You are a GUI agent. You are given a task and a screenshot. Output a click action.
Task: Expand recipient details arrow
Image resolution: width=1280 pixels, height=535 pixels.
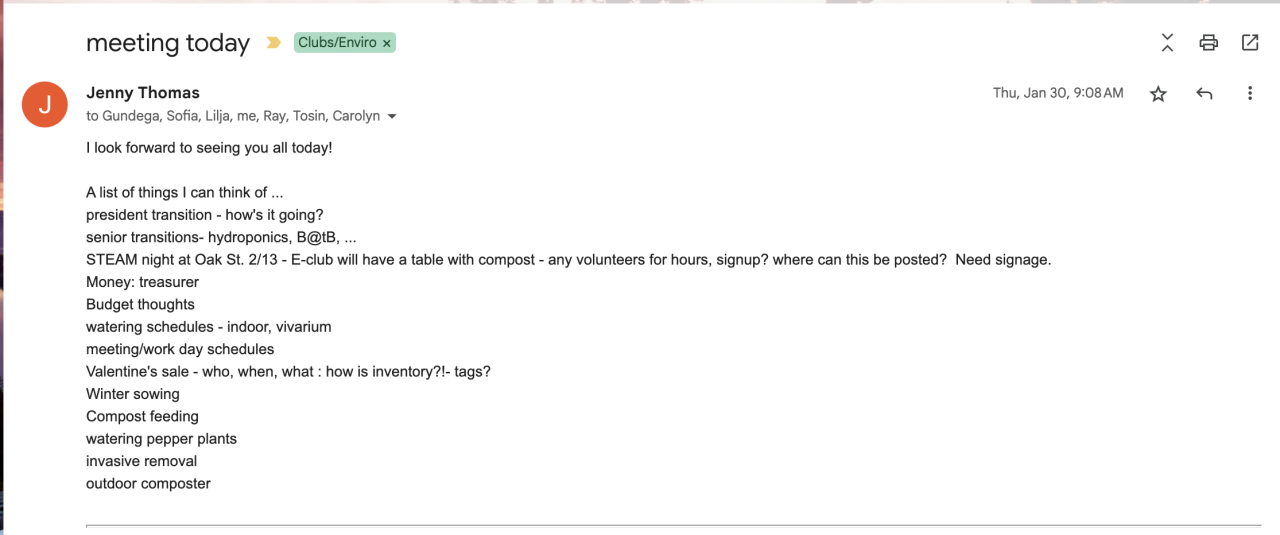click(392, 116)
